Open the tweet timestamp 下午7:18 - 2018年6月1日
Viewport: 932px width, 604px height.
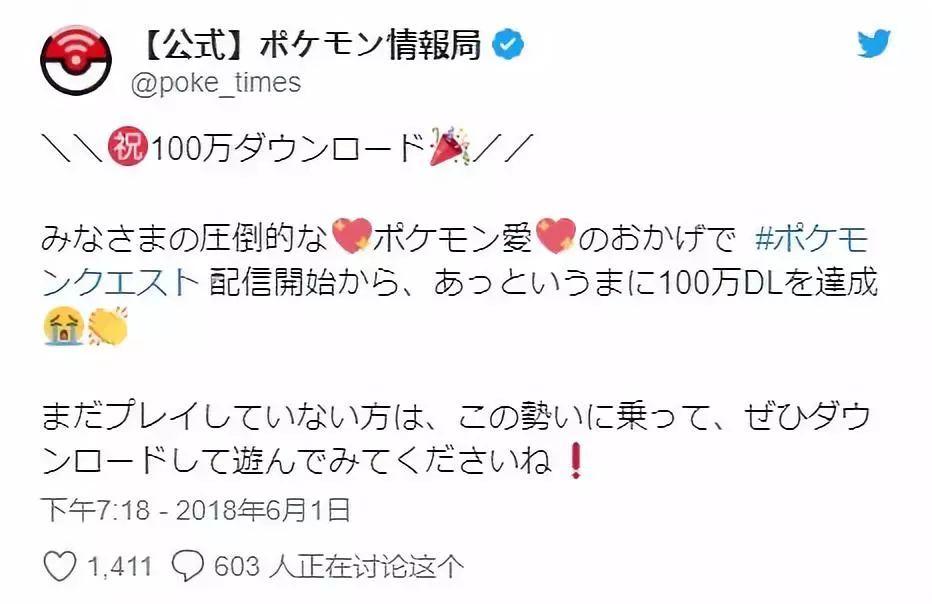point(196,510)
